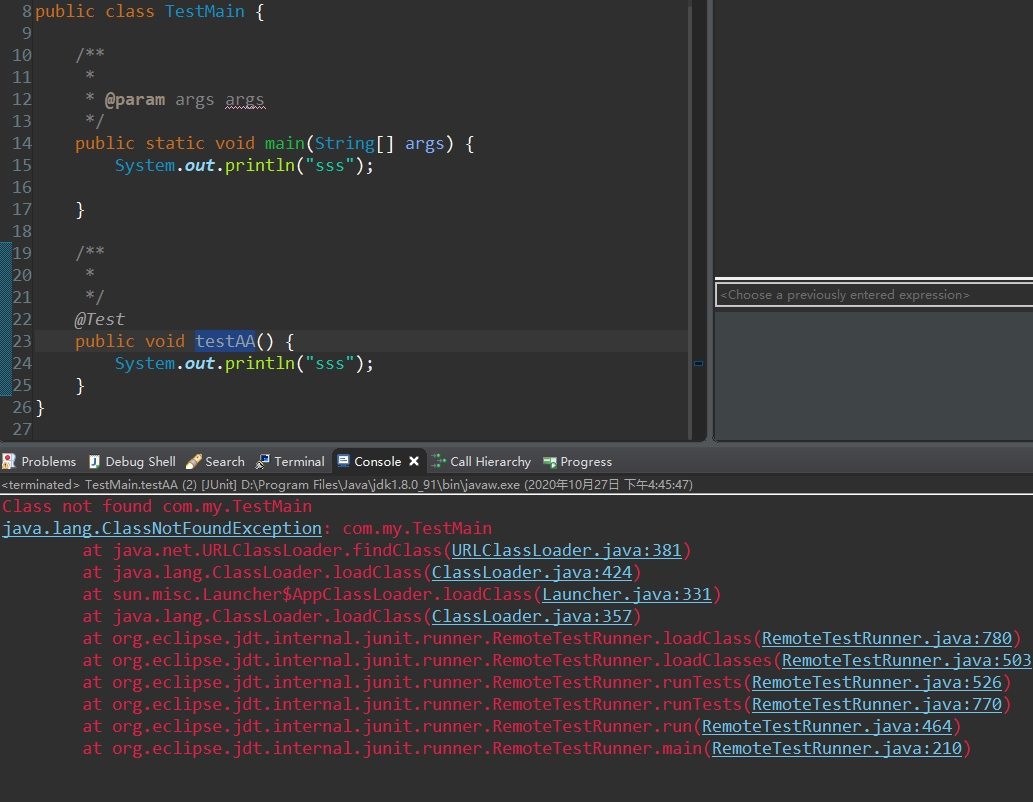Viewport: 1033px width, 802px height.
Task: Click the Console monitor icon
Action: [343, 461]
